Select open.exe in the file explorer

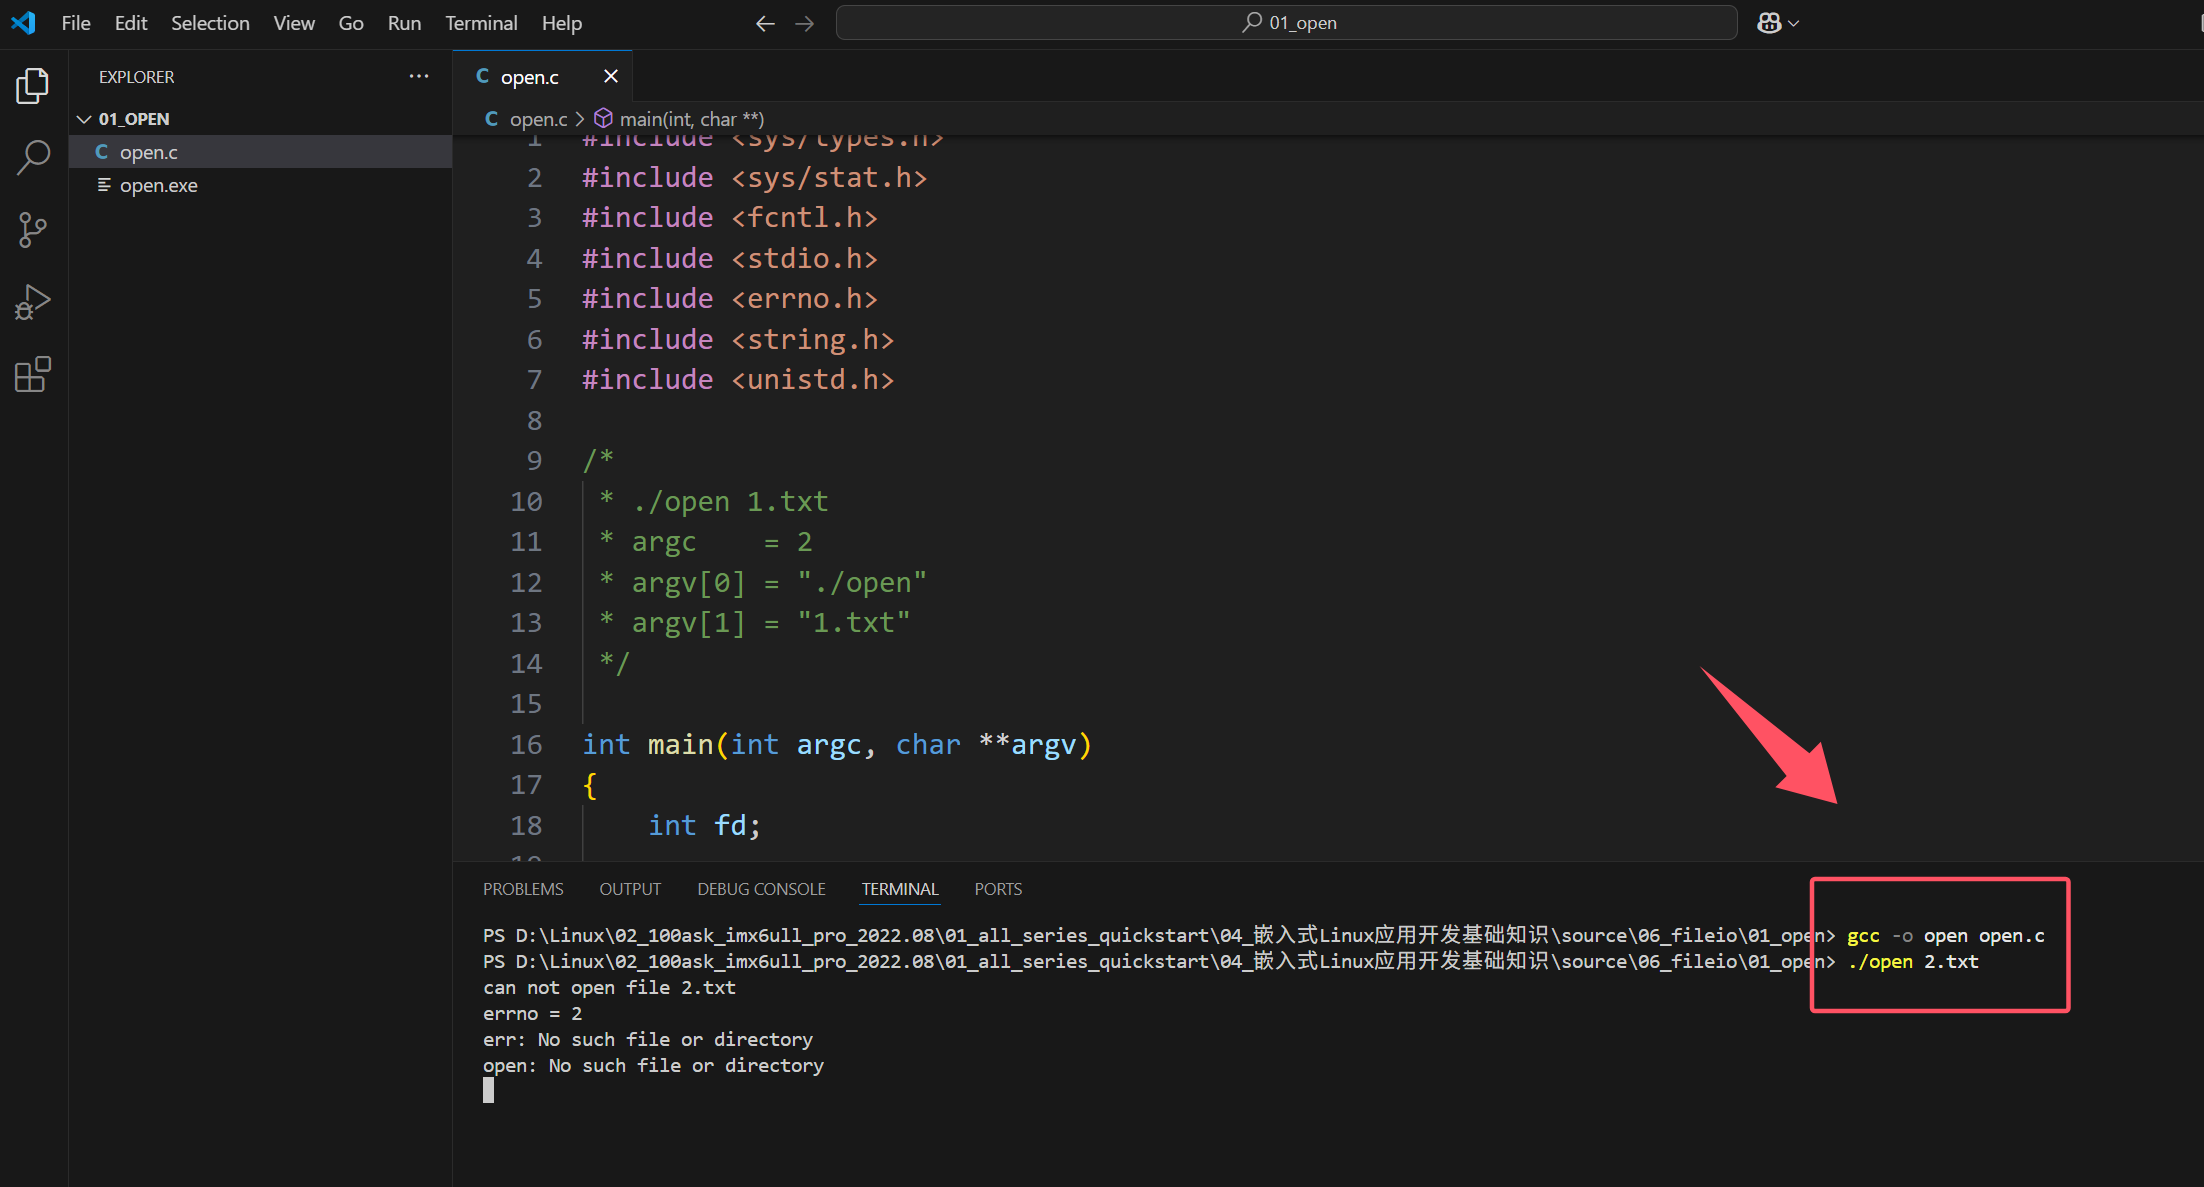tap(158, 186)
